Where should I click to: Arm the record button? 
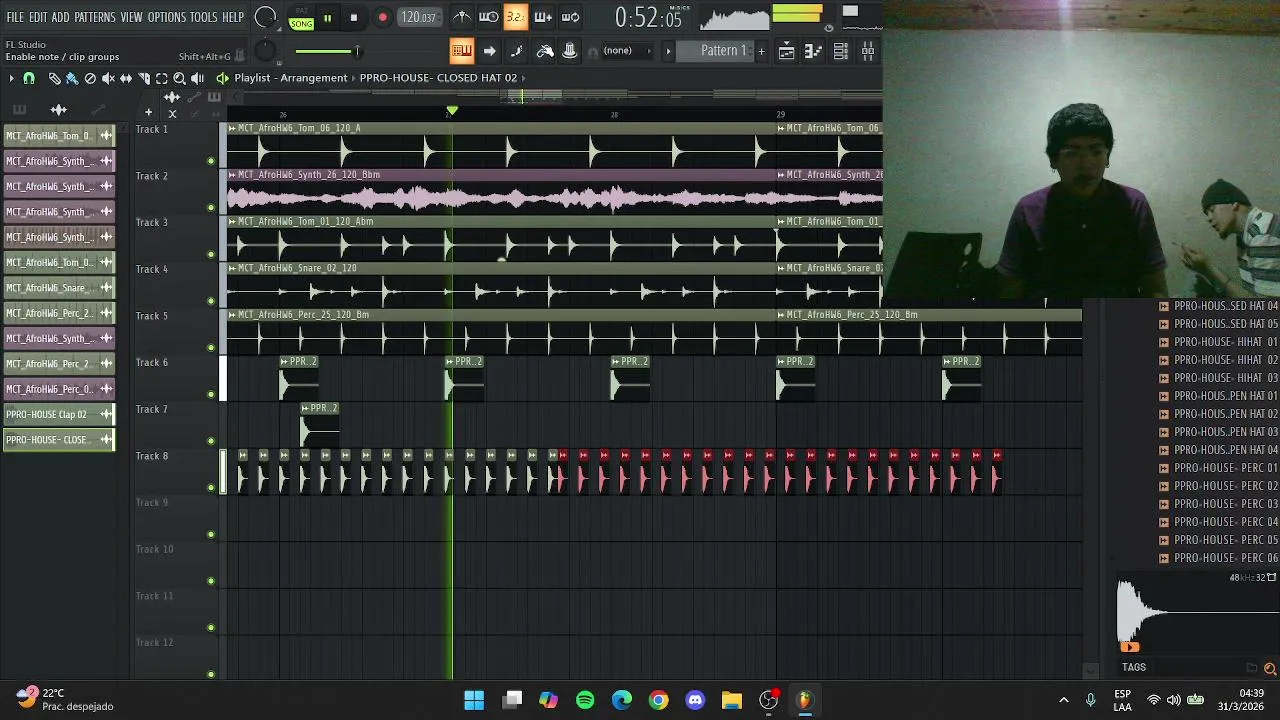[x=382, y=18]
